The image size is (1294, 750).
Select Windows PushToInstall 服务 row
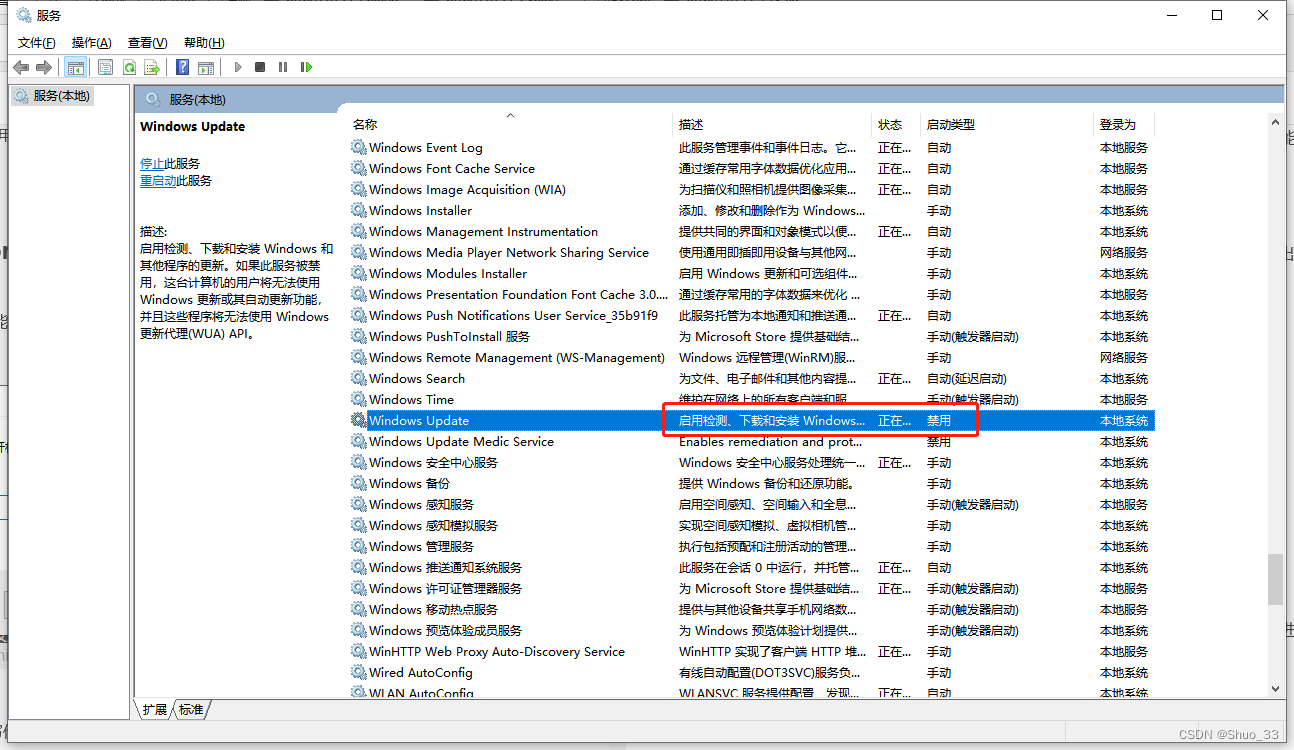[751, 336]
